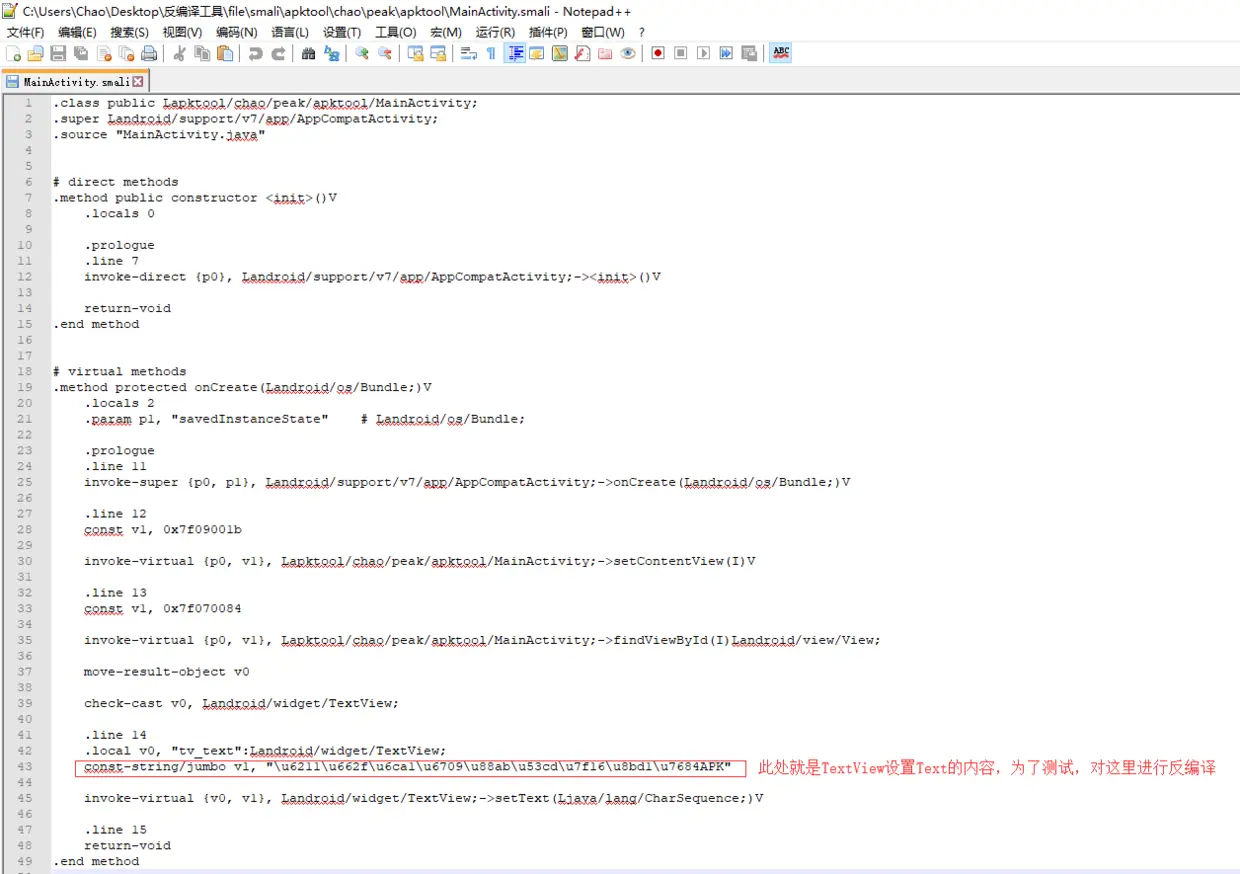Open a file using the Open folder icon
The height and width of the screenshot is (874, 1240).
[x=36, y=53]
